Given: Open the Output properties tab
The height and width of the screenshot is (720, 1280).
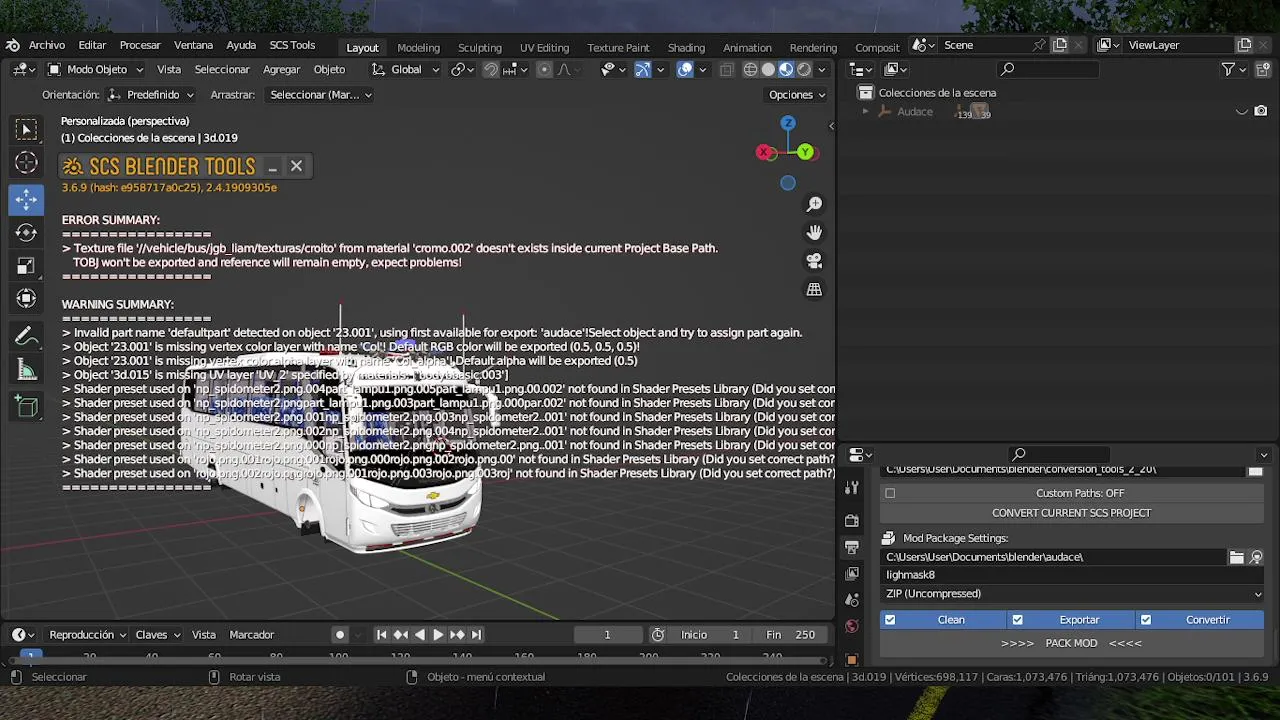Looking at the screenshot, I should tap(852, 547).
